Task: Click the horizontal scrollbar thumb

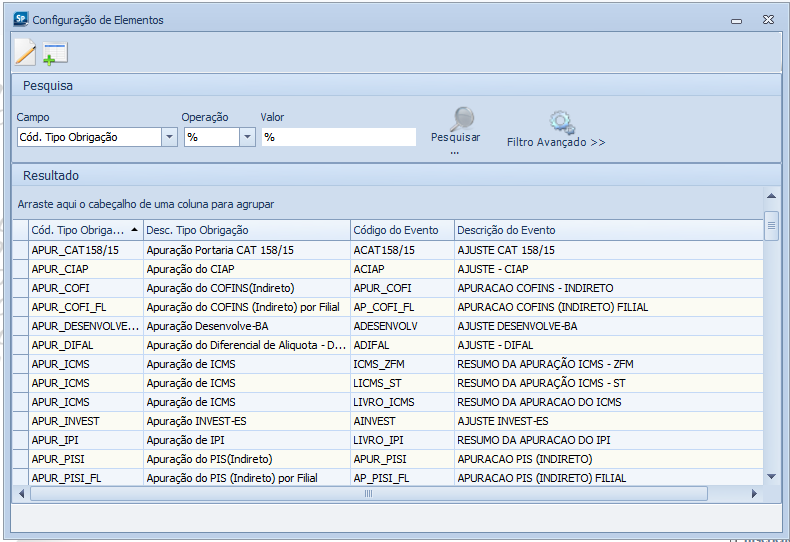Action: pyautogui.click(x=368, y=494)
